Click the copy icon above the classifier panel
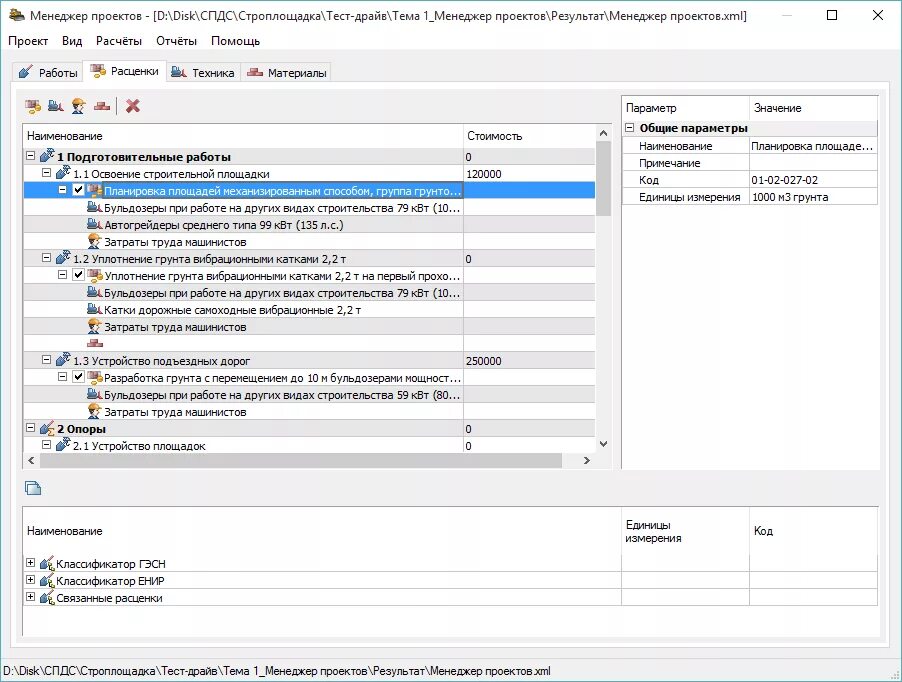The height and width of the screenshot is (682, 902). click(x=31, y=487)
